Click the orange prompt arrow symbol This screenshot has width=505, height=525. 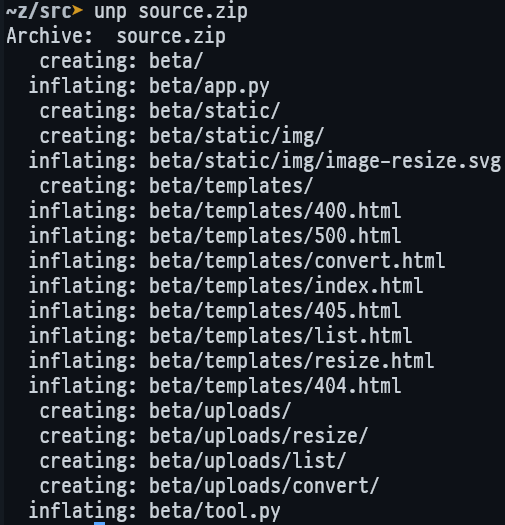[x=77, y=10]
